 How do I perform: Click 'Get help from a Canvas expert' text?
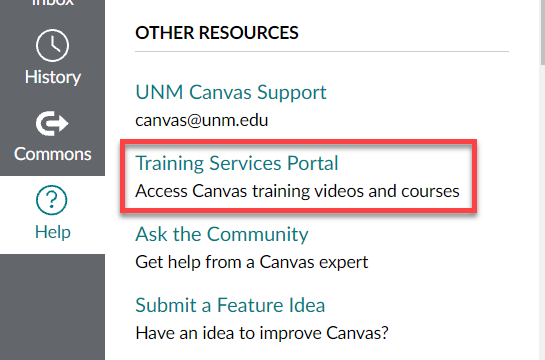[252, 262]
